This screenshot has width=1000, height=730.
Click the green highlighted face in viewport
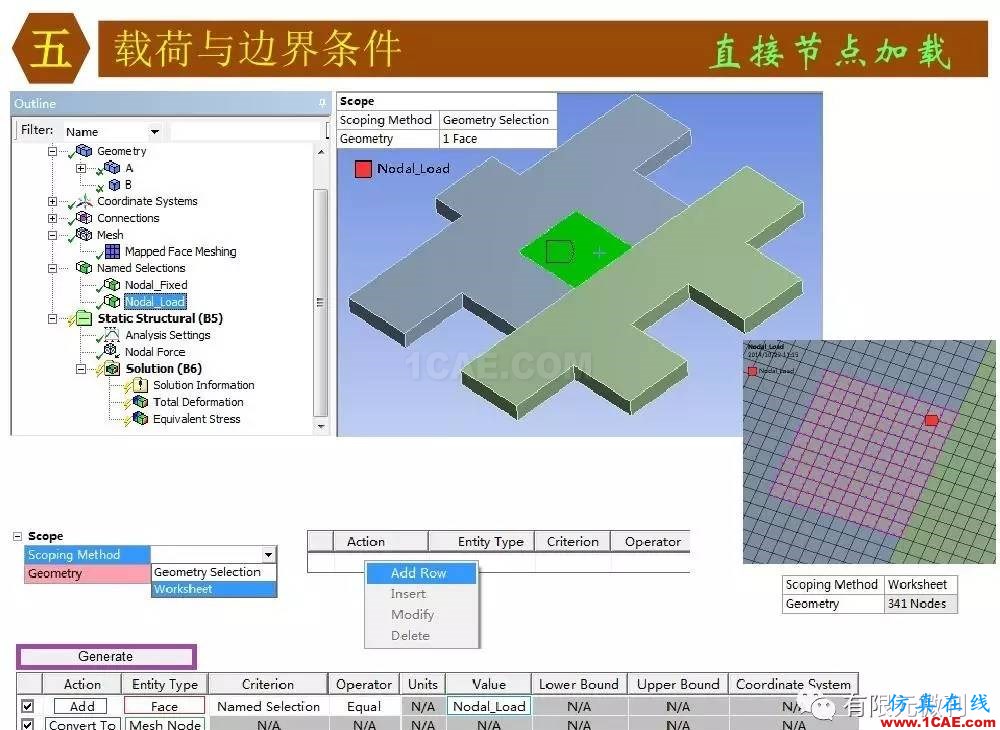click(x=575, y=249)
